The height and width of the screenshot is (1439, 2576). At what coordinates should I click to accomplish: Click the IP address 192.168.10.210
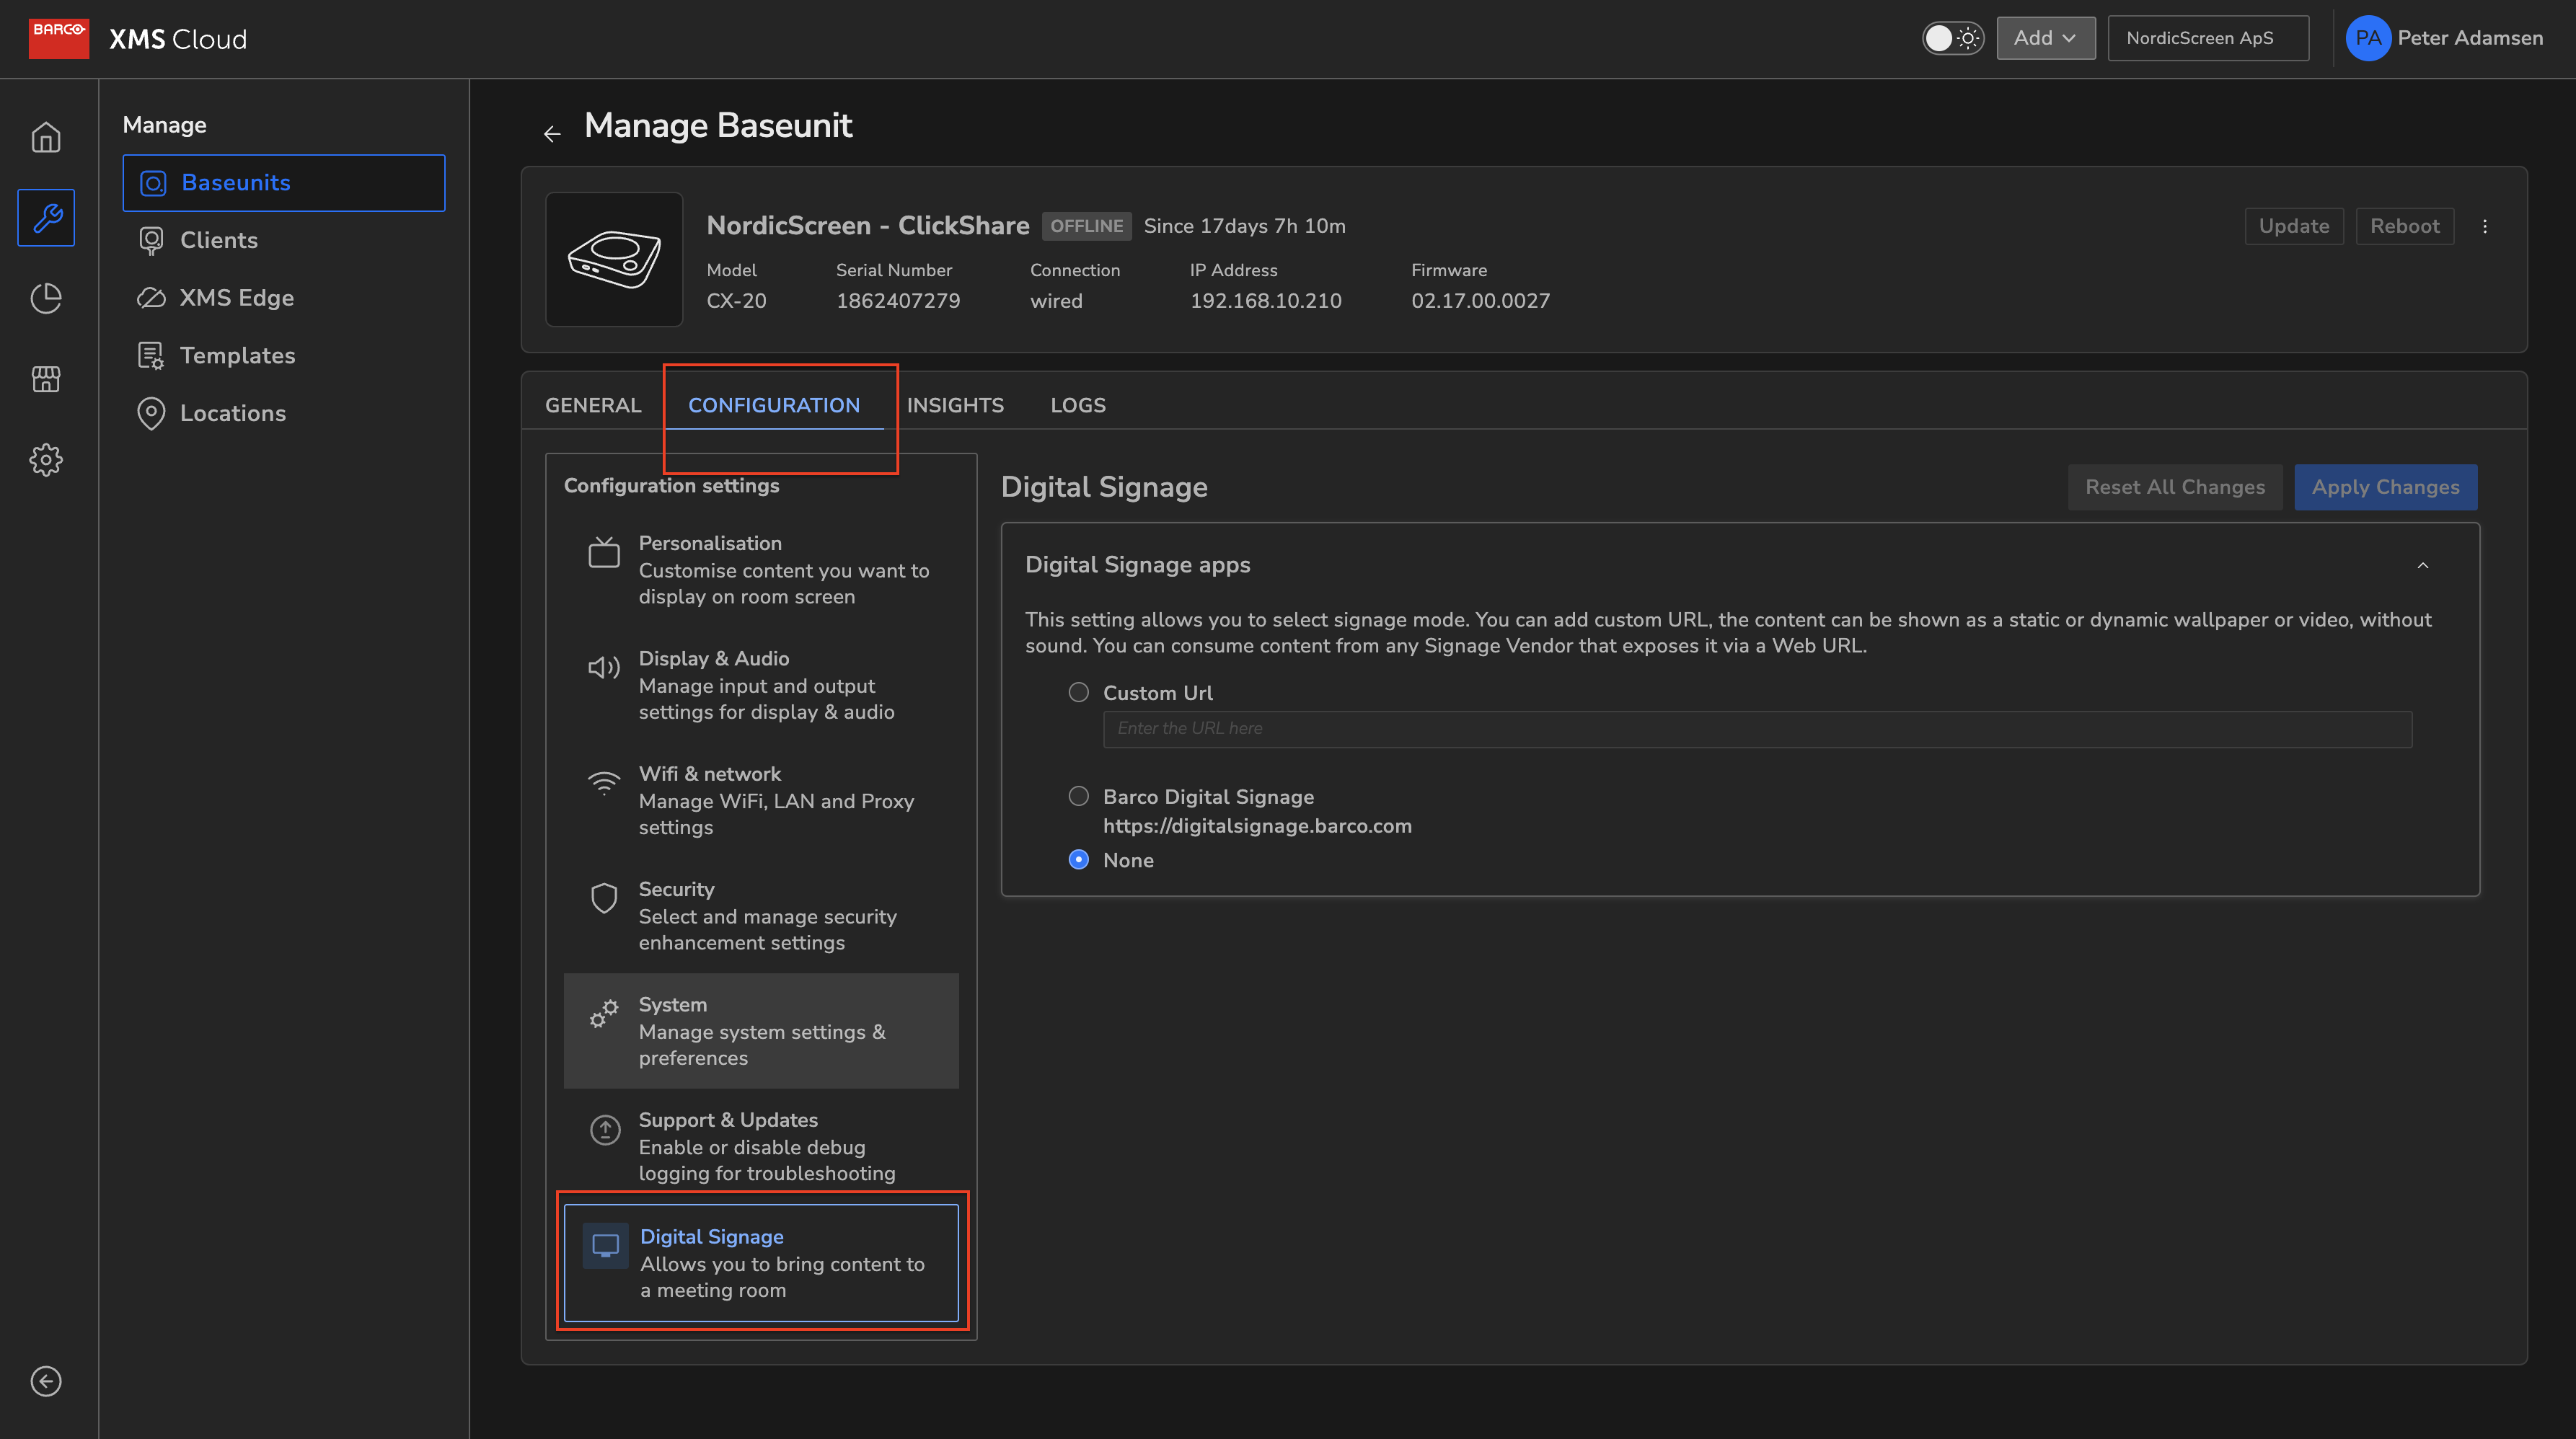pyautogui.click(x=1265, y=301)
